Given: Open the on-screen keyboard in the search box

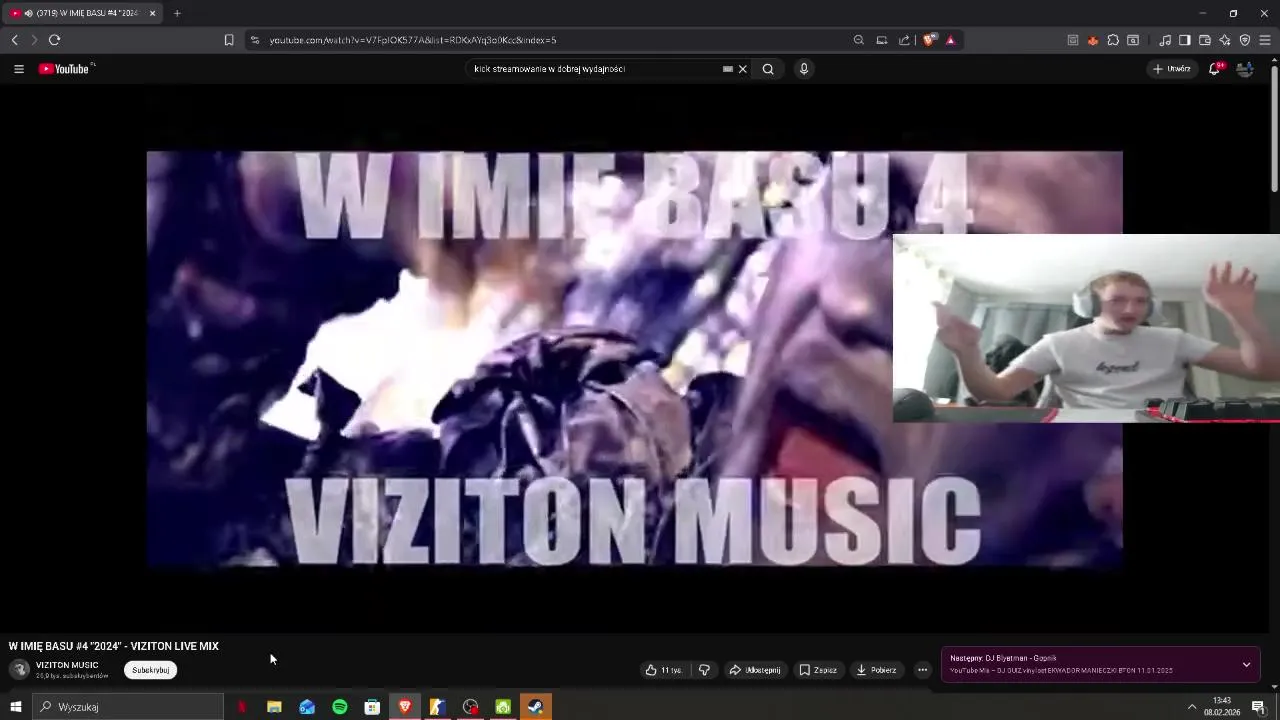Looking at the screenshot, I should click(x=727, y=69).
